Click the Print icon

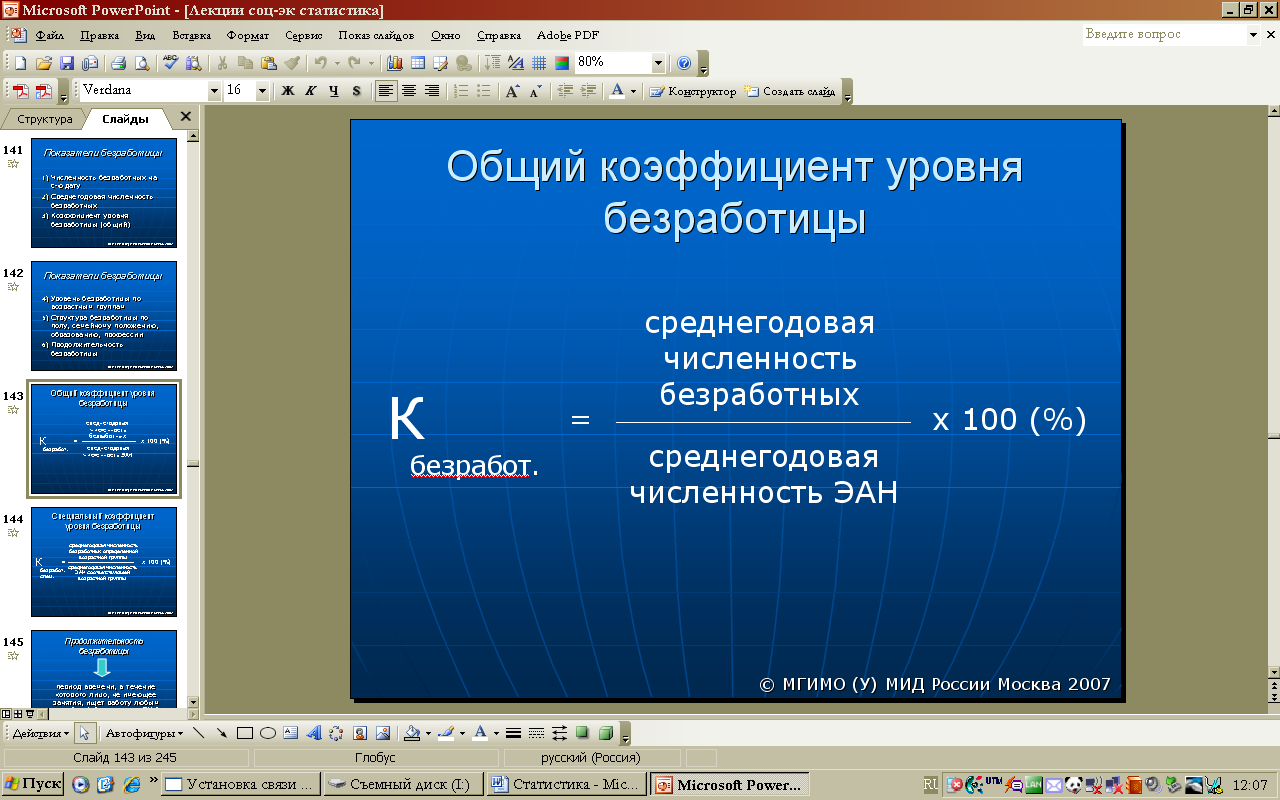[x=118, y=62]
